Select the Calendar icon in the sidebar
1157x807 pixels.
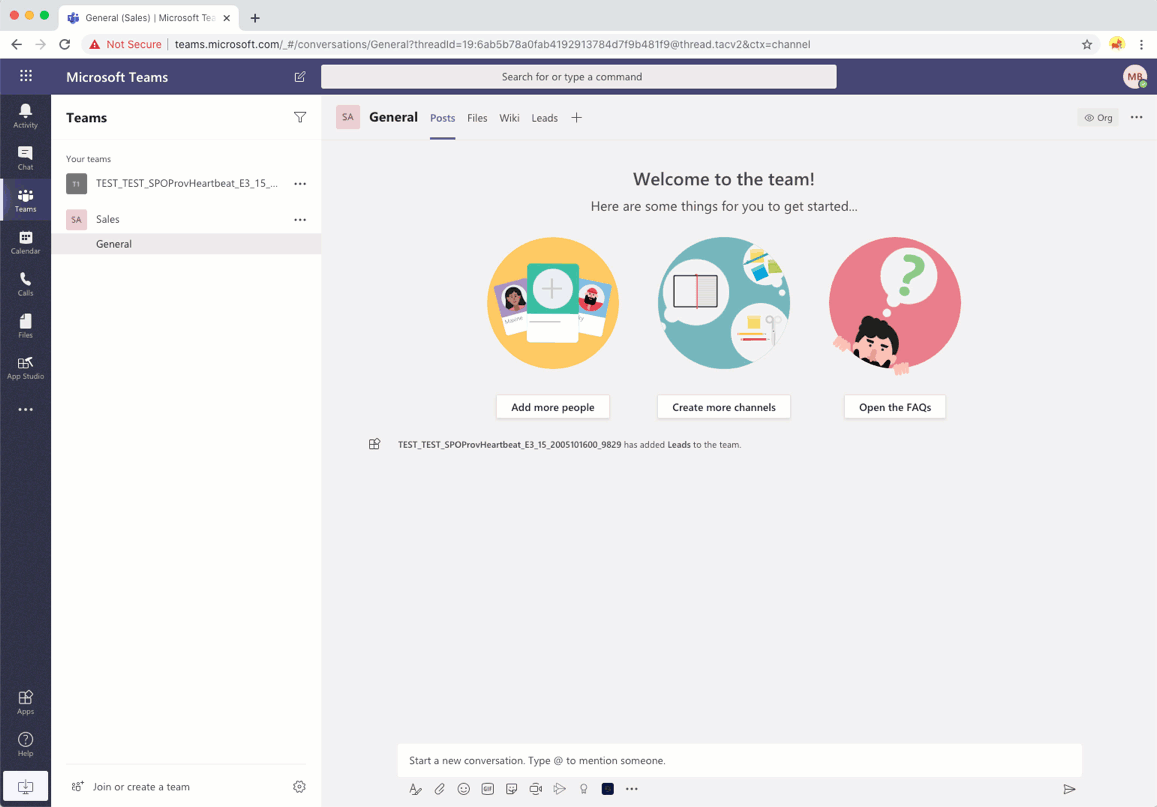(x=25, y=239)
